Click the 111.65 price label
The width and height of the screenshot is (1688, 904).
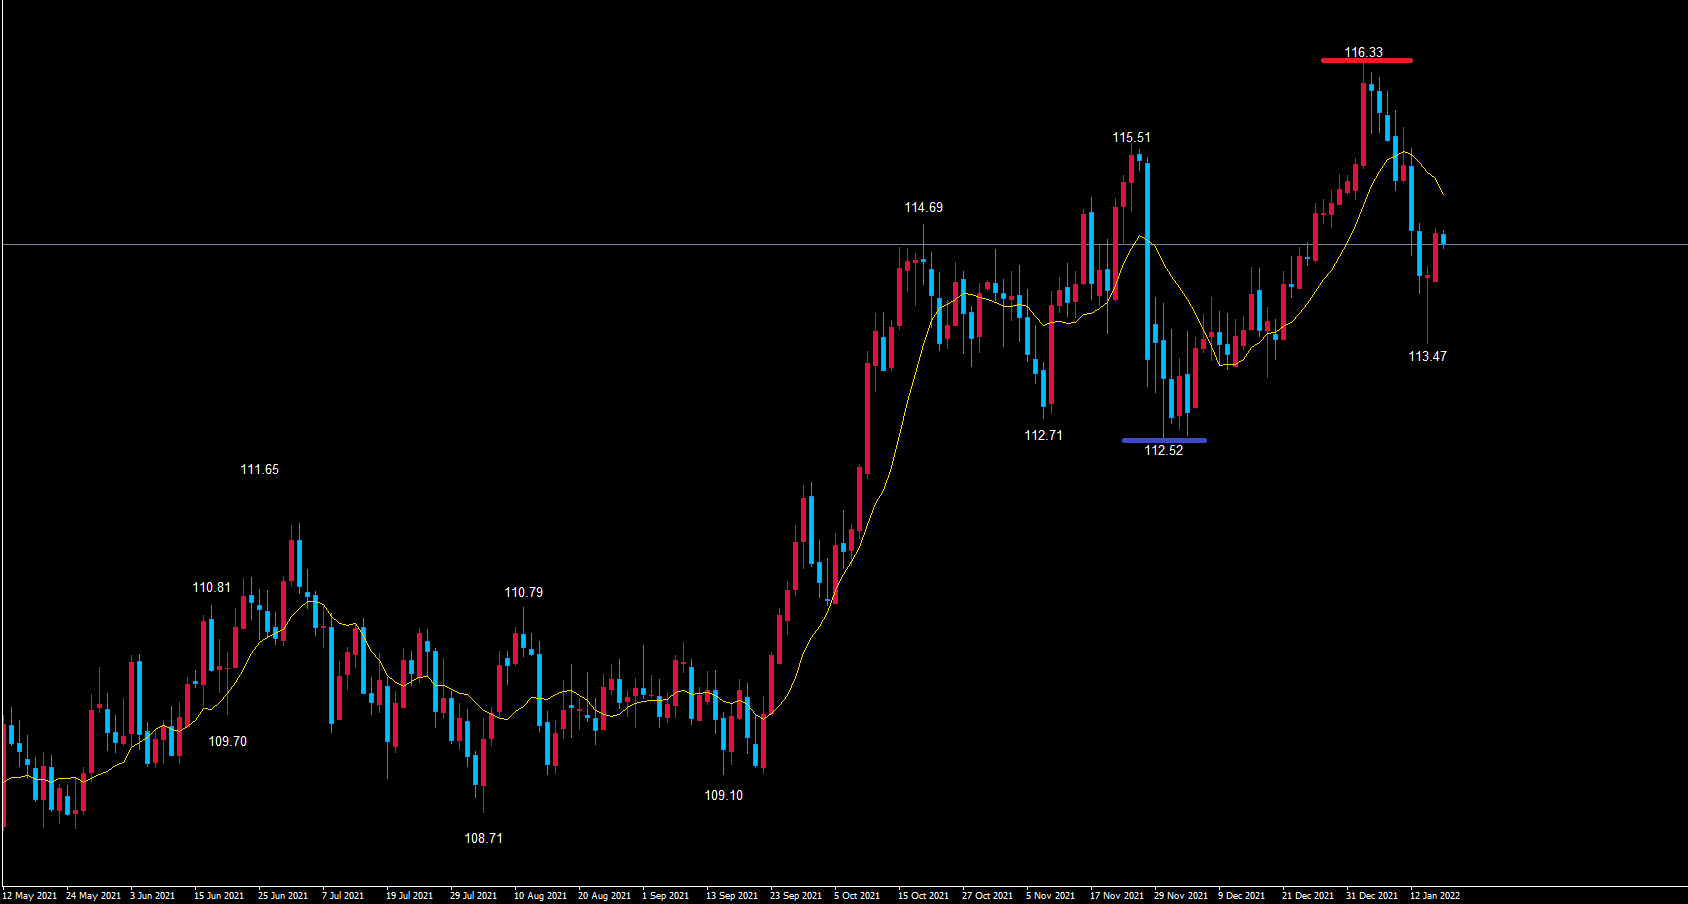259,470
